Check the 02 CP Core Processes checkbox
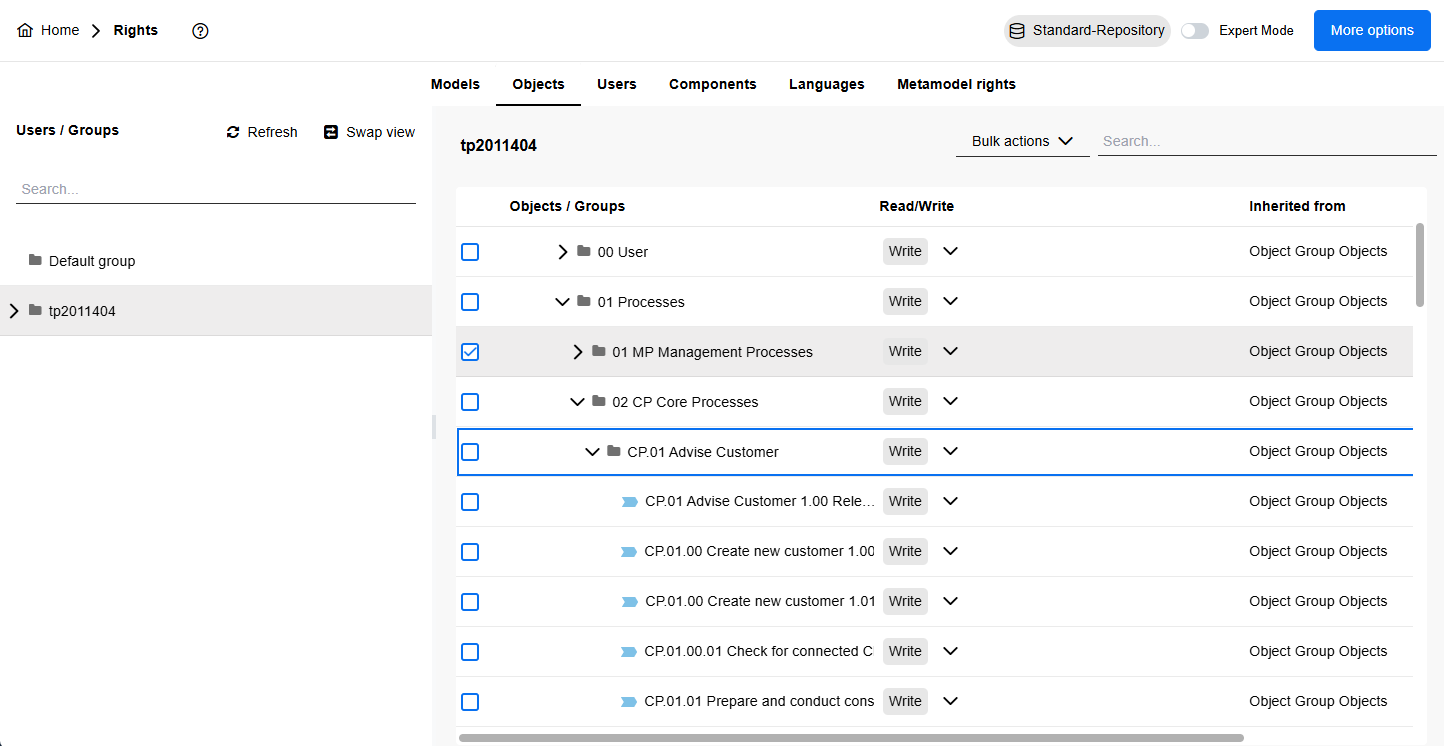Image resolution: width=1444 pixels, height=746 pixels. click(470, 402)
